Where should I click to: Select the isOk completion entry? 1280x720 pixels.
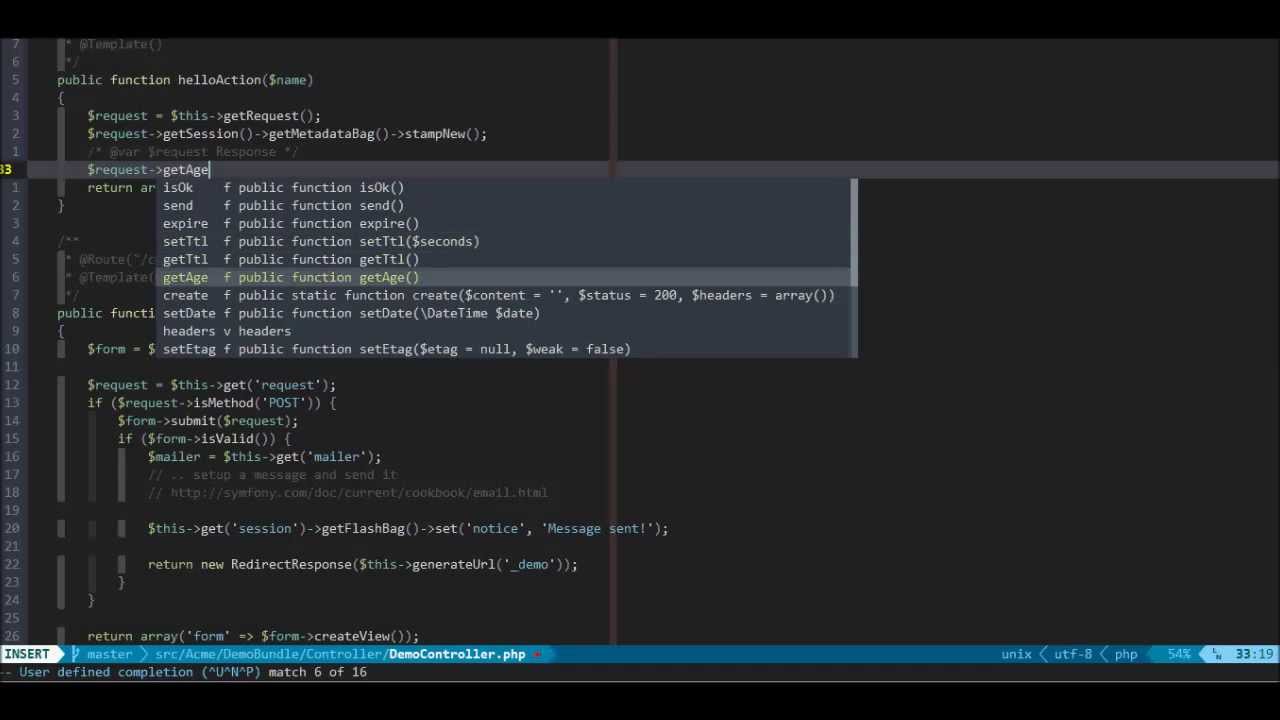coord(508,188)
